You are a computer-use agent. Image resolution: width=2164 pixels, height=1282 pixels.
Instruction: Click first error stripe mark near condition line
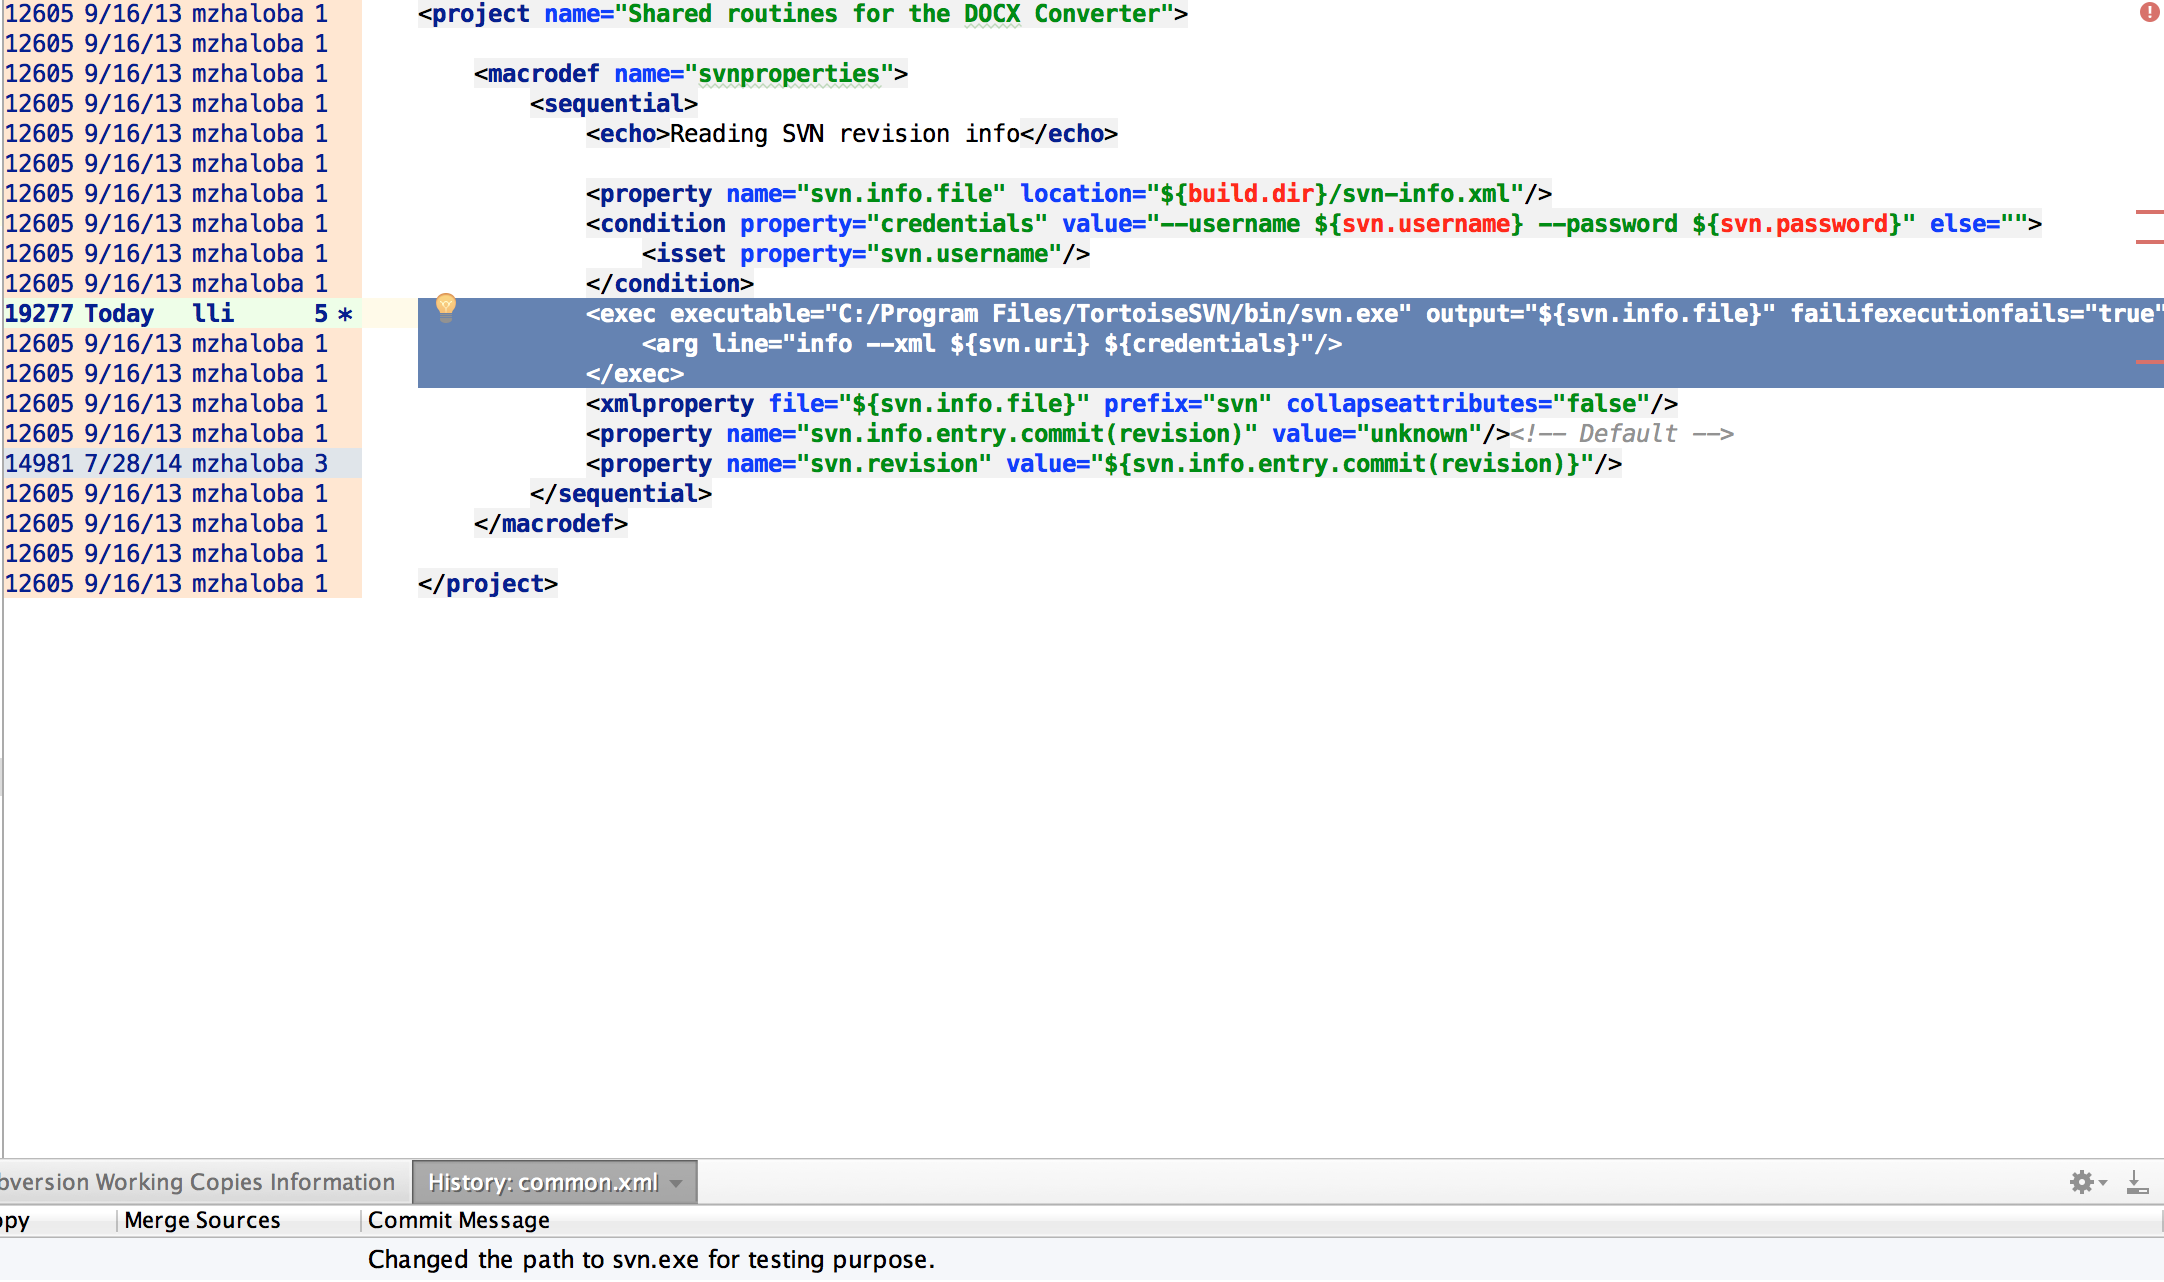pos(2149,212)
